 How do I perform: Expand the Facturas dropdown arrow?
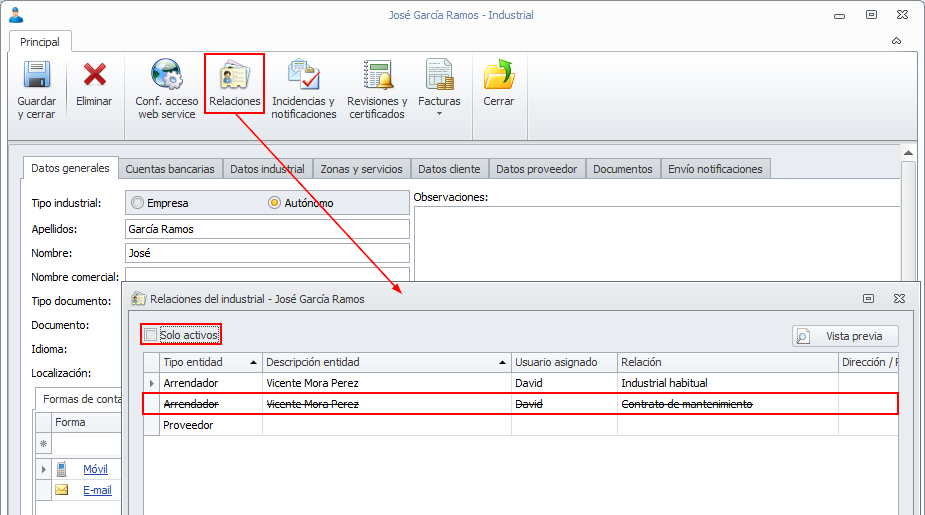click(x=439, y=114)
